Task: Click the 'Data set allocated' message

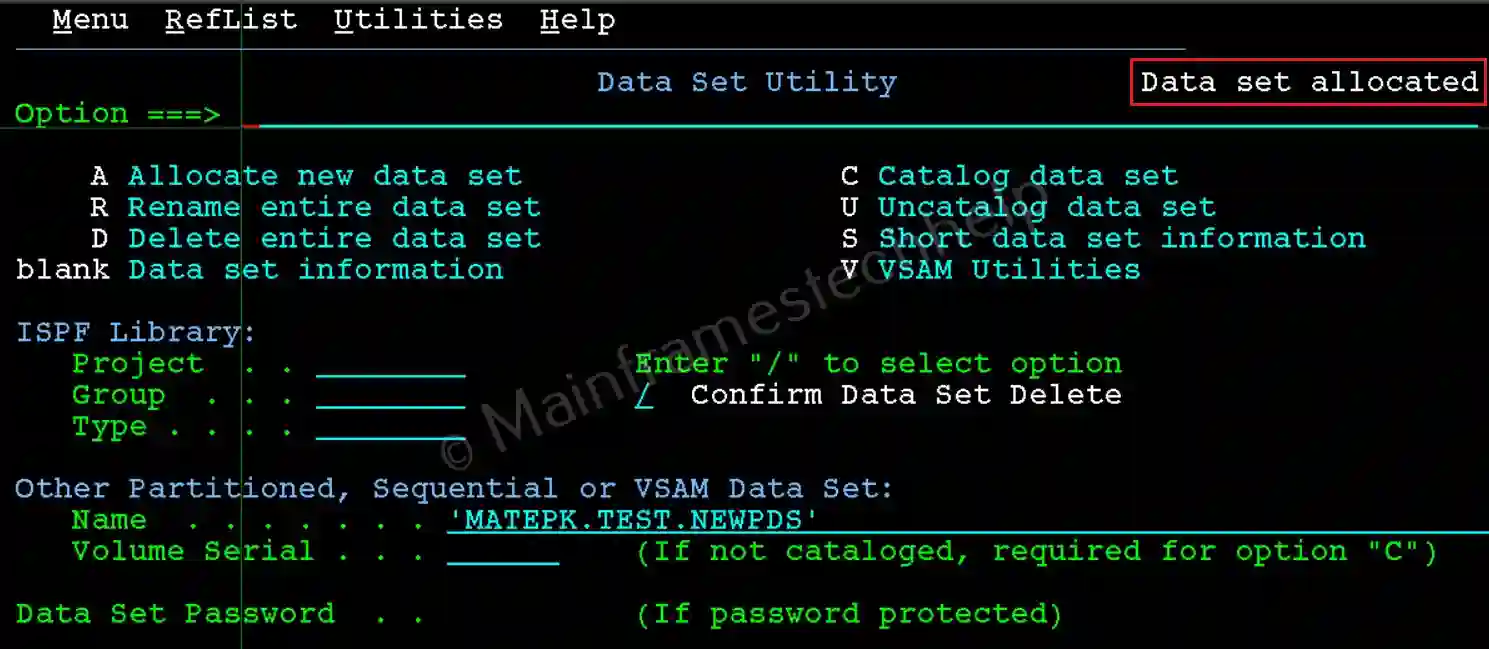Action: [1308, 82]
